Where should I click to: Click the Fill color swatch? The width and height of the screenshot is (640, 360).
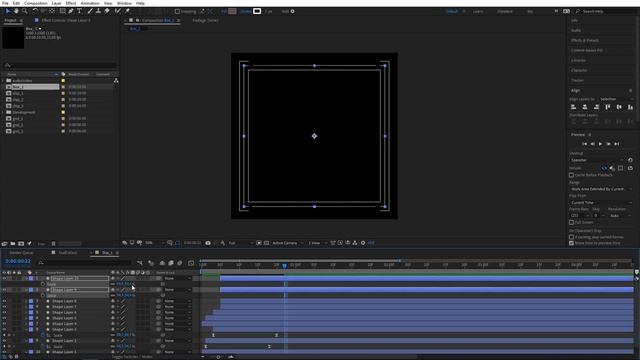pyautogui.click(x=232, y=11)
